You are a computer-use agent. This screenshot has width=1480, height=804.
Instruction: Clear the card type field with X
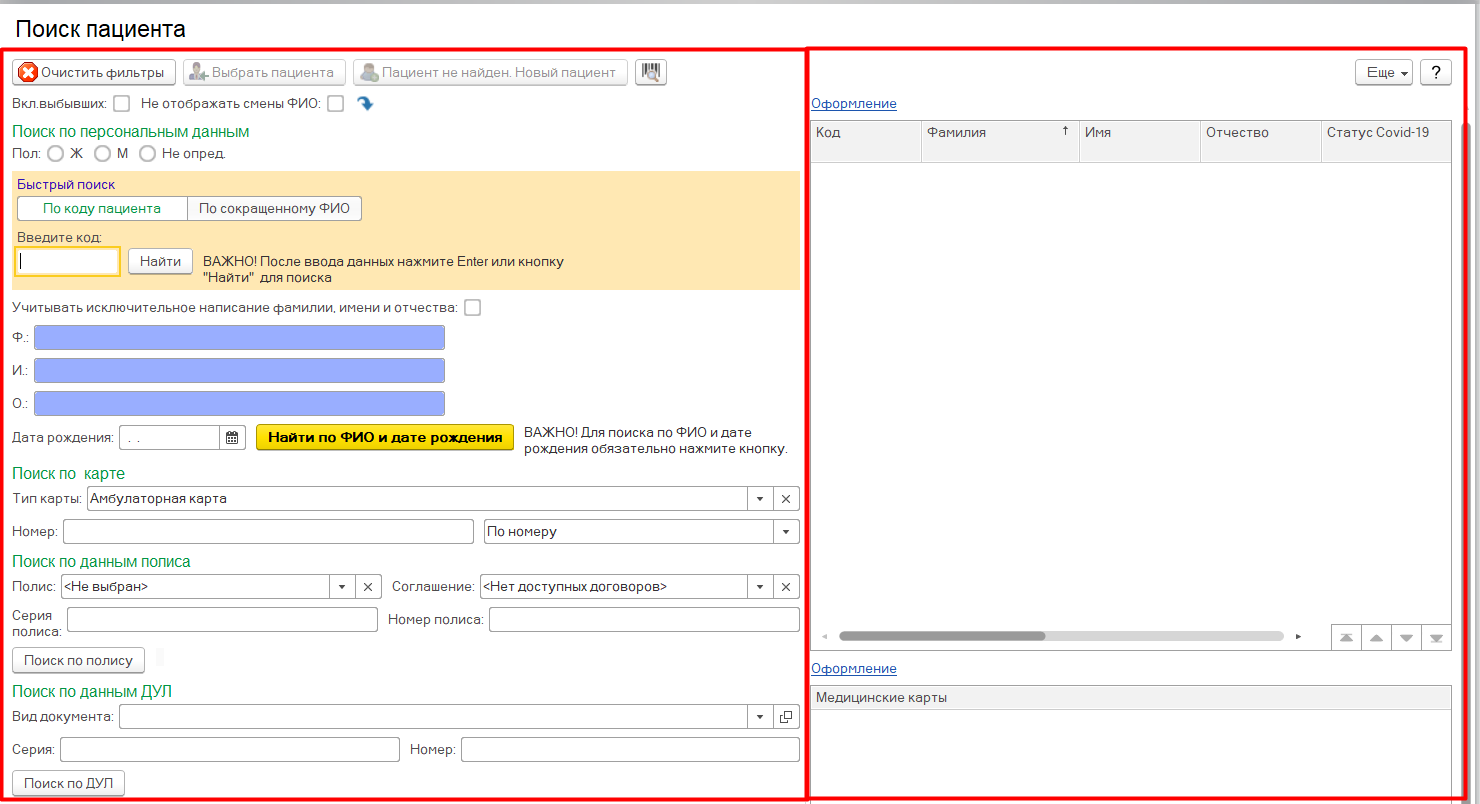click(x=785, y=499)
